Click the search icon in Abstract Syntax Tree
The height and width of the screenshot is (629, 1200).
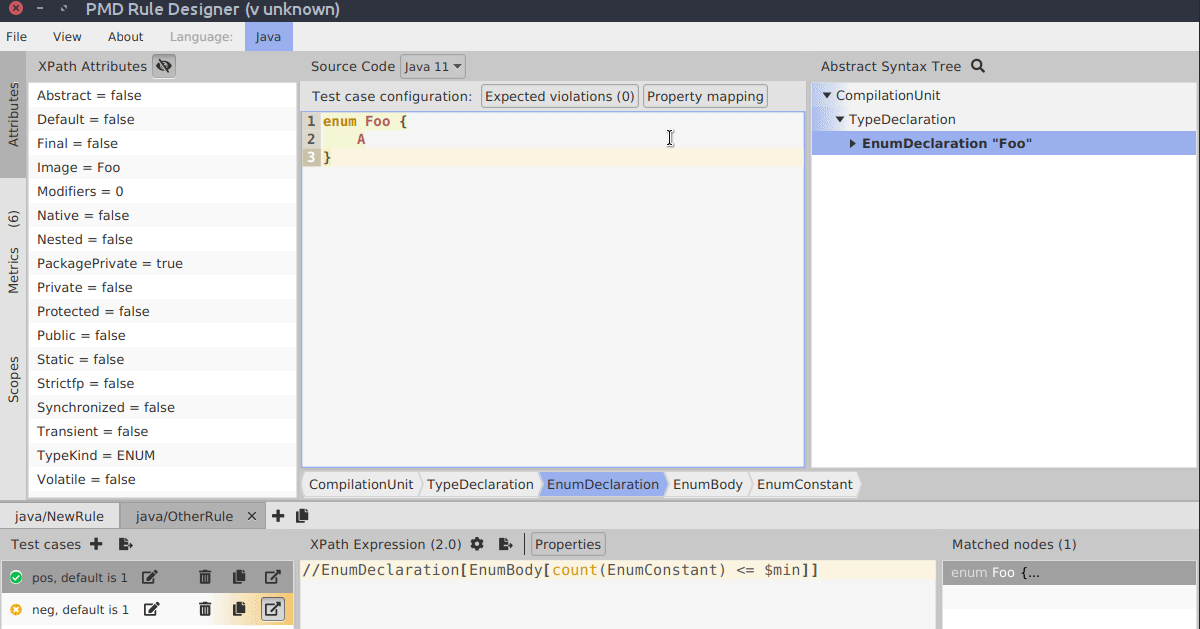click(x=978, y=66)
